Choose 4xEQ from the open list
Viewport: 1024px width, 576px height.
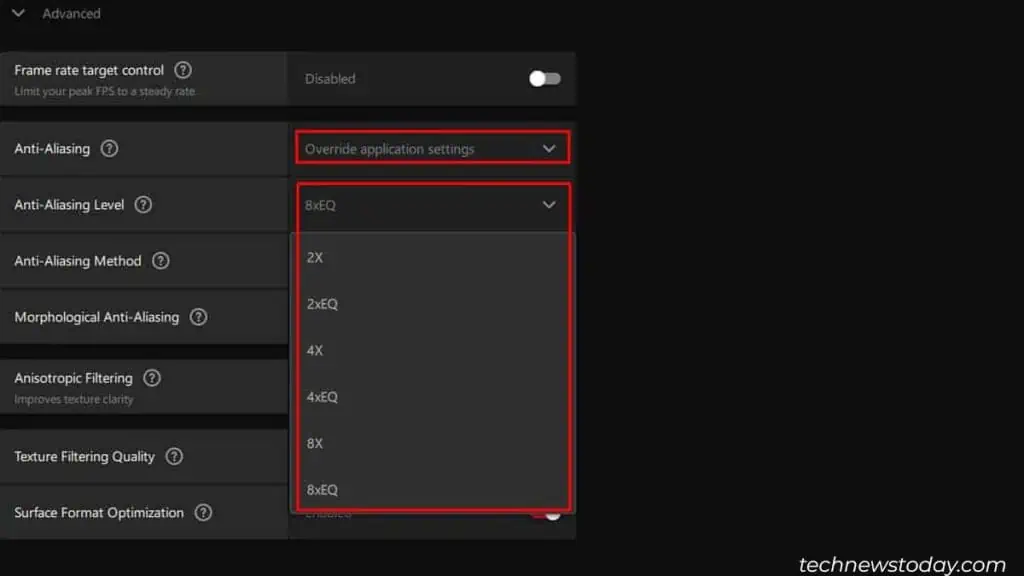[x=320, y=397]
